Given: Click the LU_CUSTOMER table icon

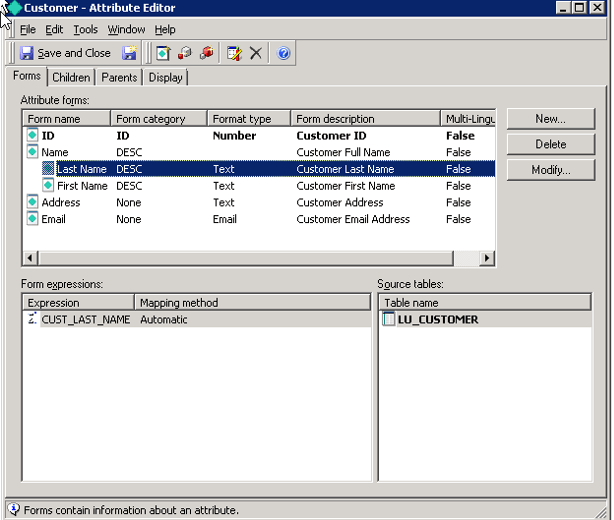Looking at the screenshot, I should click(x=388, y=319).
